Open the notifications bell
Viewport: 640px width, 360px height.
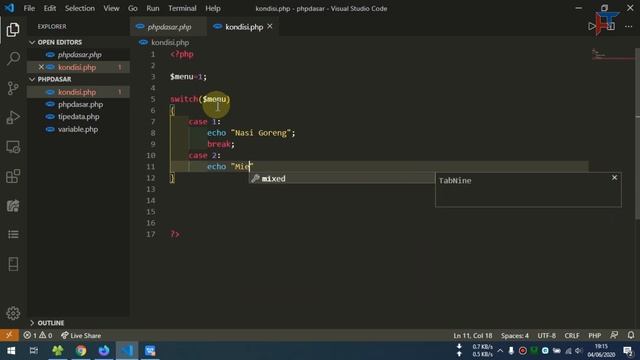(631, 335)
